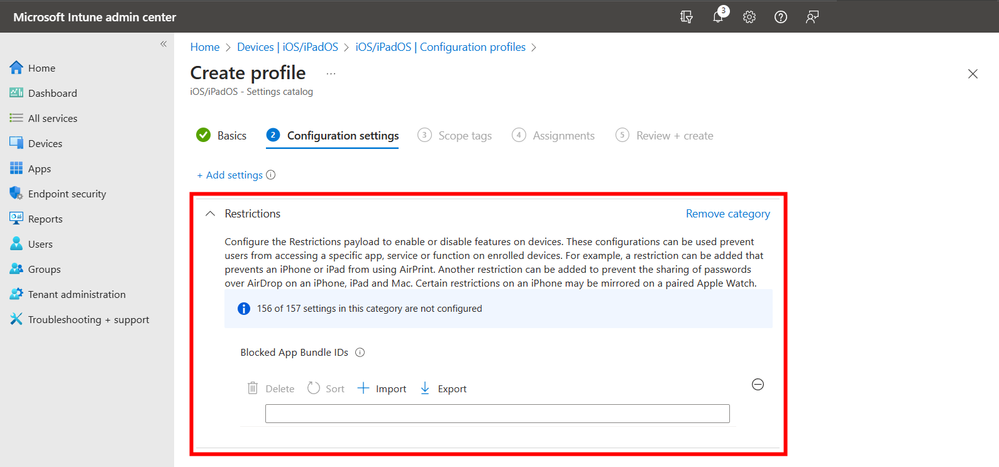Click the "156 of 157 settings" banner text
This screenshot has width=999, height=467.
pos(370,309)
